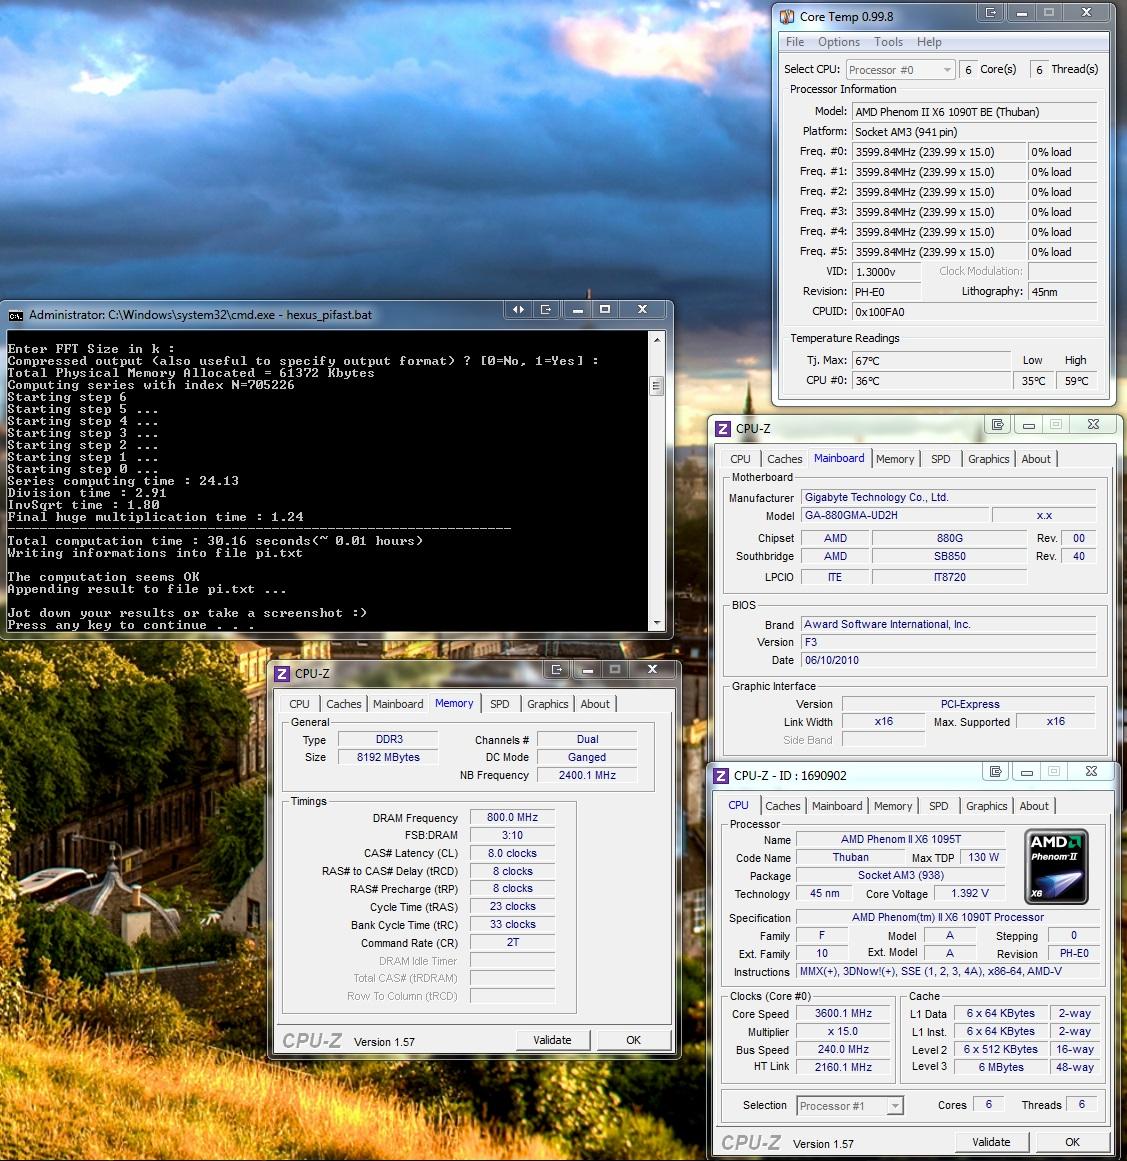Minimize the CPU-Z Memory window

[x=588, y=669]
